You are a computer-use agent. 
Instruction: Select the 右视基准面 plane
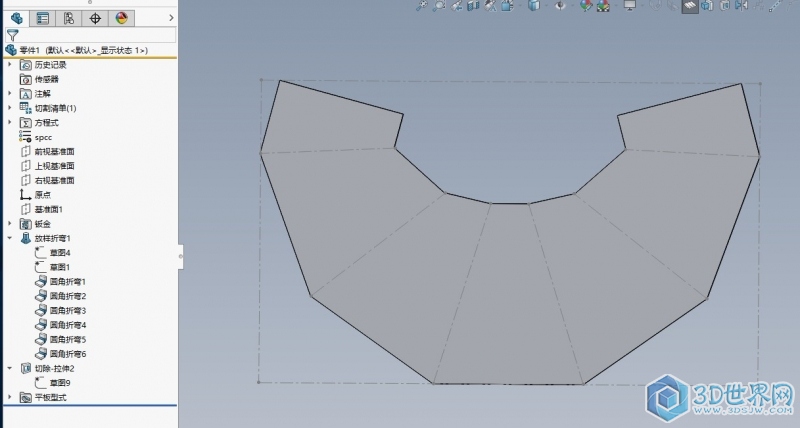coord(47,180)
